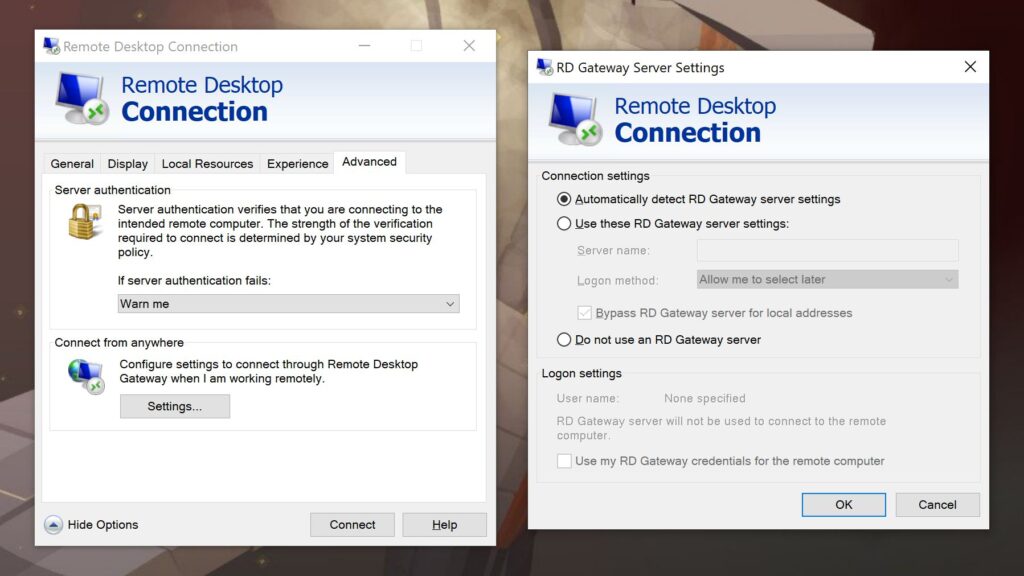Image resolution: width=1024 pixels, height=576 pixels.
Task: Click the padlock icon under Server authentication
Action: tap(85, 221)
